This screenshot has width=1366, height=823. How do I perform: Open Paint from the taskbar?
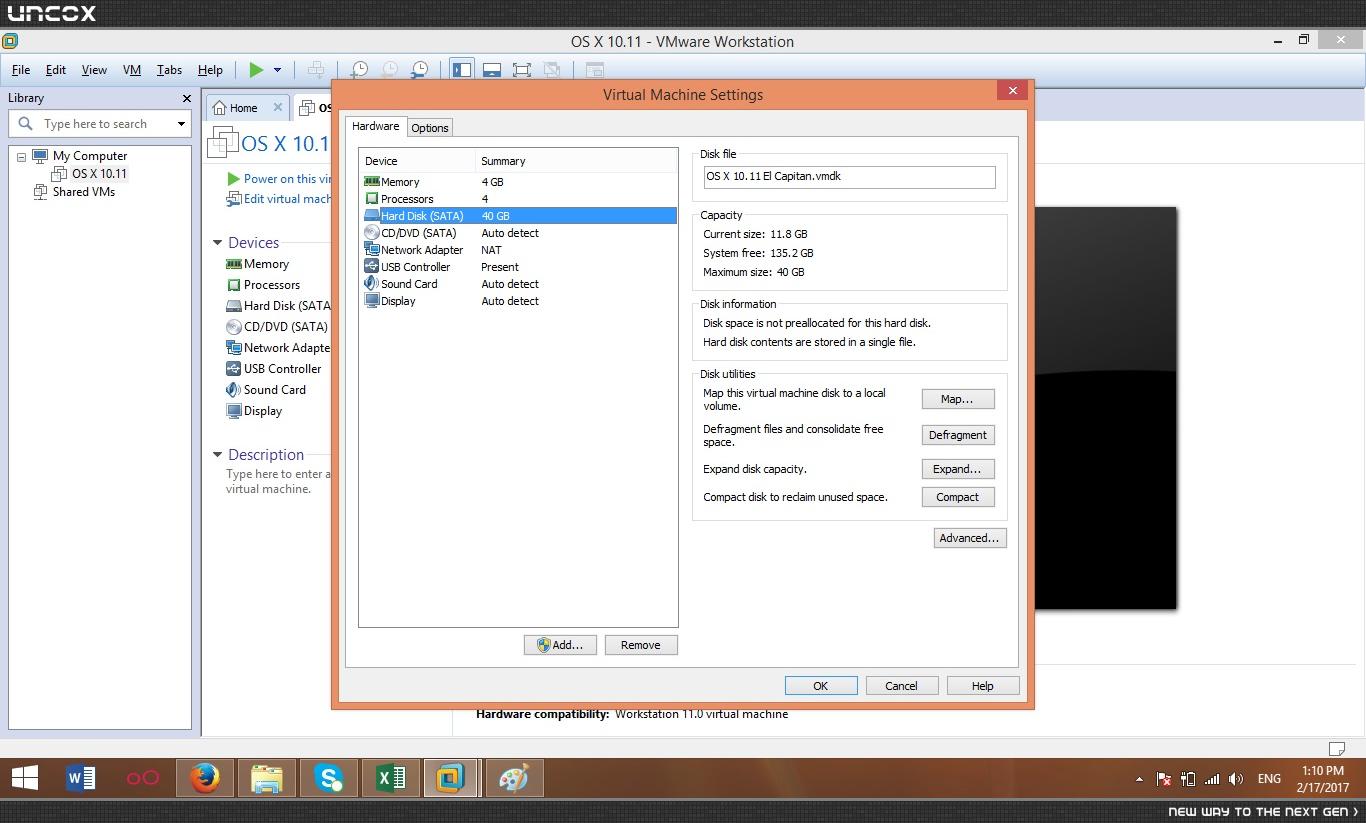coord(514,778)
